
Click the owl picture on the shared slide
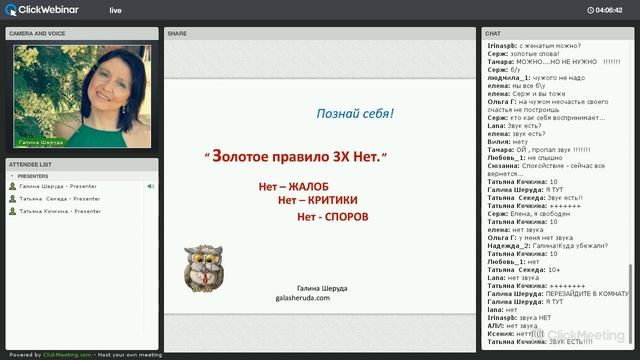pos(203,268)
